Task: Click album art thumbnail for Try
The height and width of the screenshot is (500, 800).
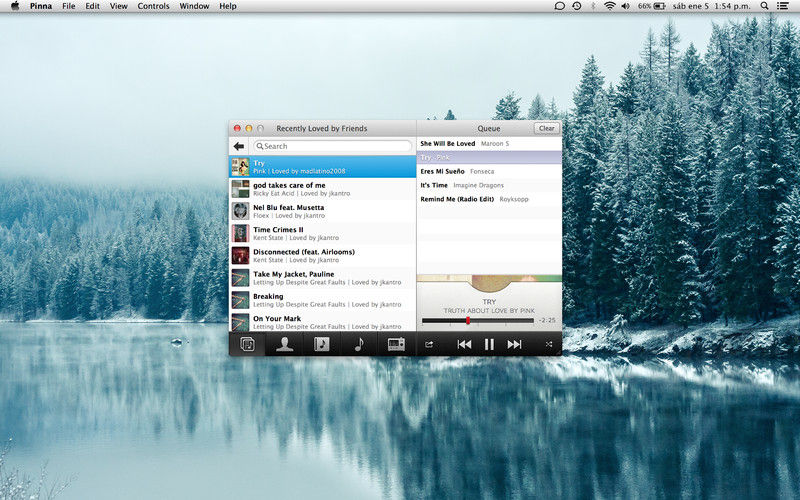Action: tap(240, 167)
